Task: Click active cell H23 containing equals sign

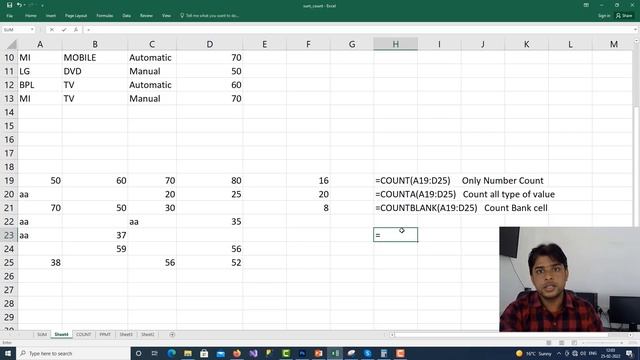Action: click(396, 235)
